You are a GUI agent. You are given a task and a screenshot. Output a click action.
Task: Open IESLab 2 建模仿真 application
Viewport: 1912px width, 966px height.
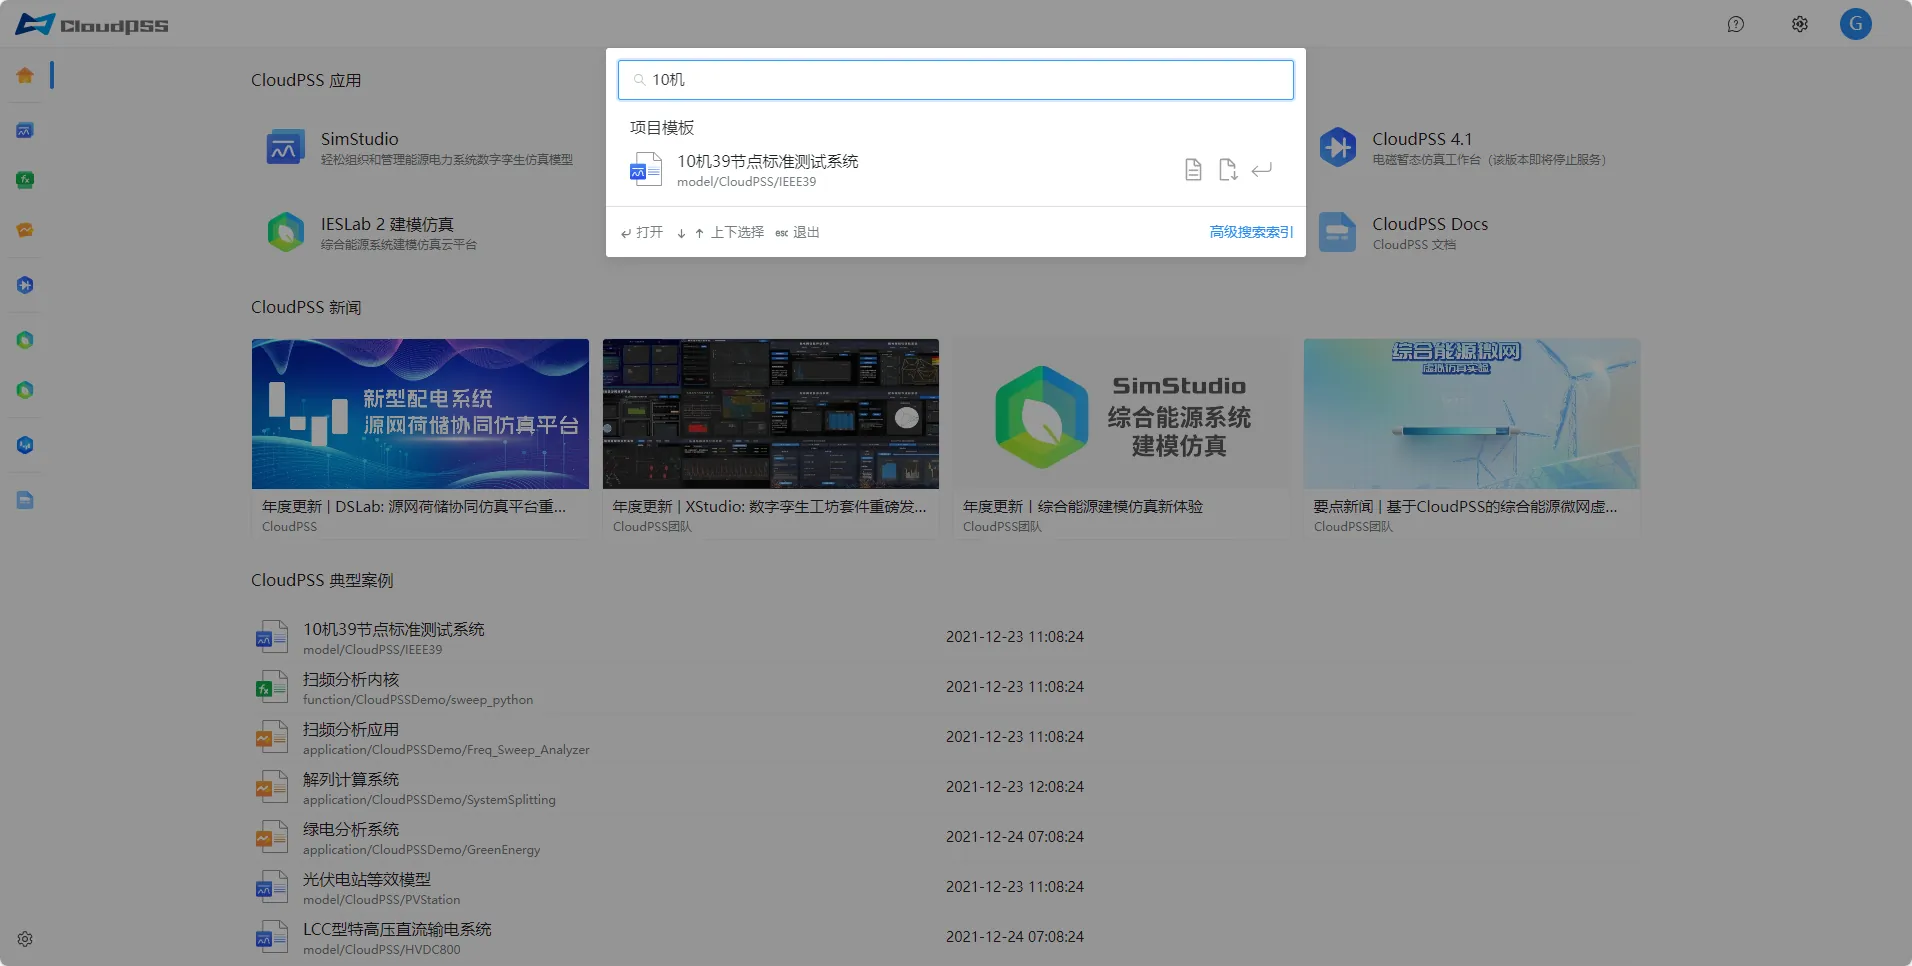point(387,224)
